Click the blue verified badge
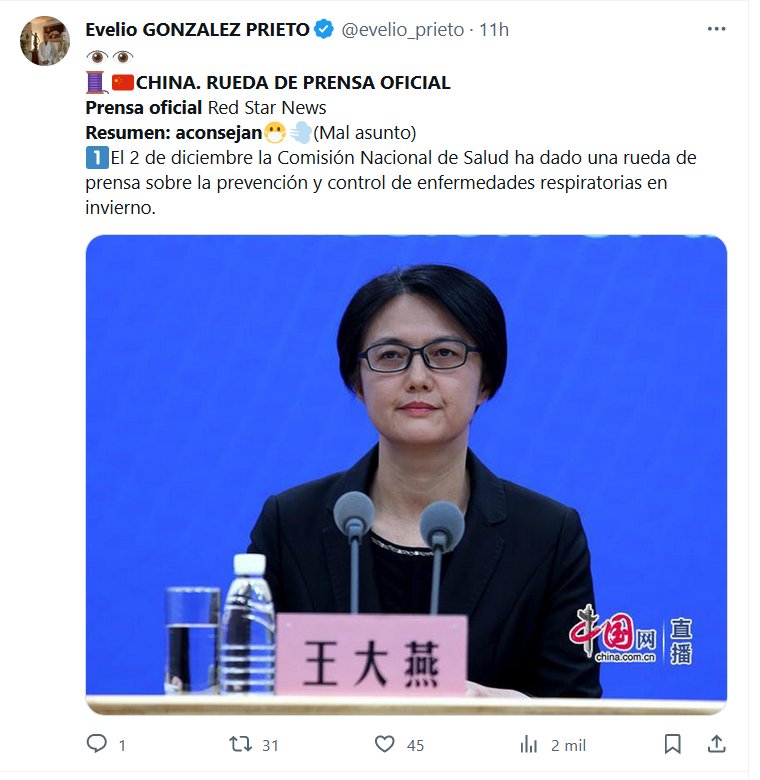 tap(324, 29)
